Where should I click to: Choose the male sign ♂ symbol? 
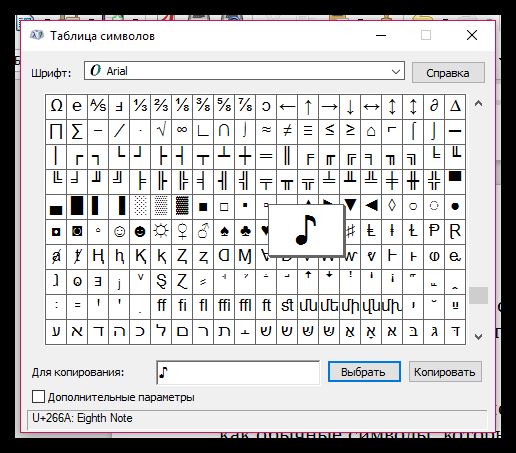point(203,231)
